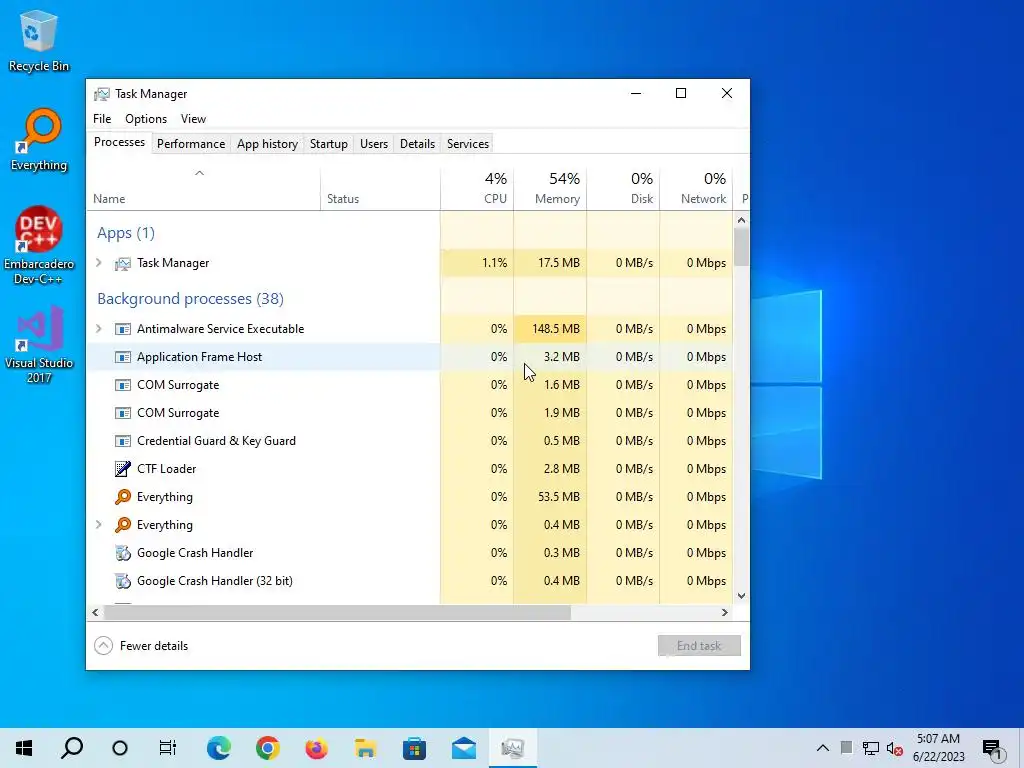Screen dimensions: 1024x768
Task: Click the Application Frame Host process icon
Action: tap(123, 357)
